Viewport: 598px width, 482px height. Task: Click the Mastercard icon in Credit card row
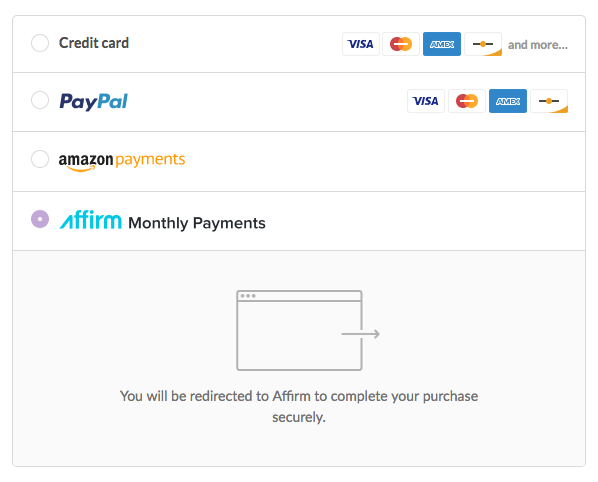click(401, 44)
